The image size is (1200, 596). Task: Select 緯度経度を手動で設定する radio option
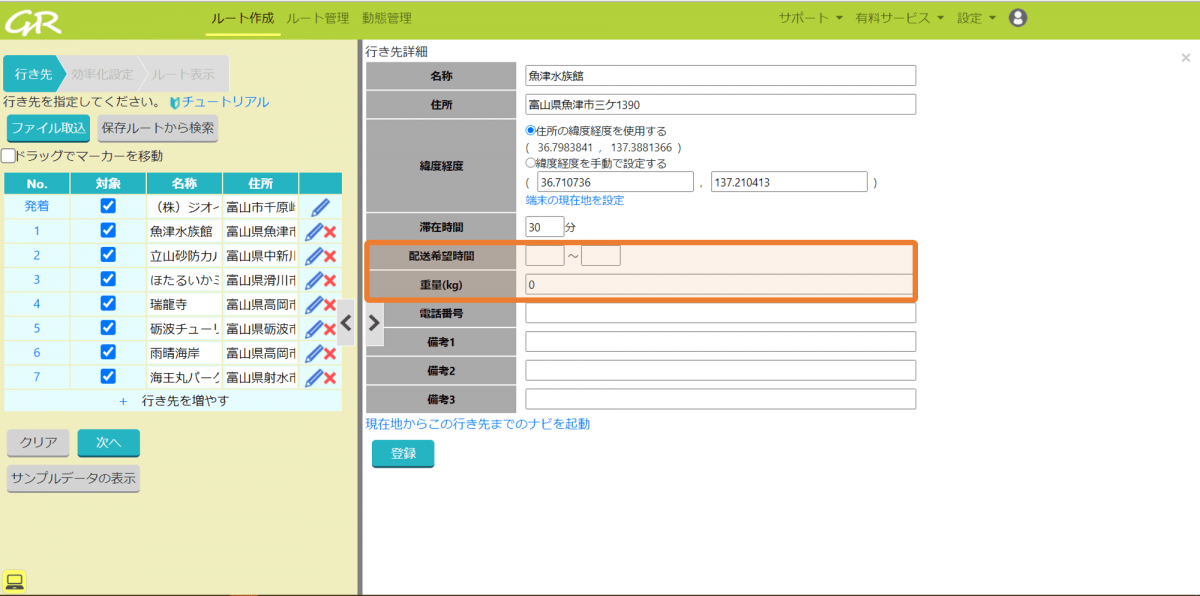531,163
